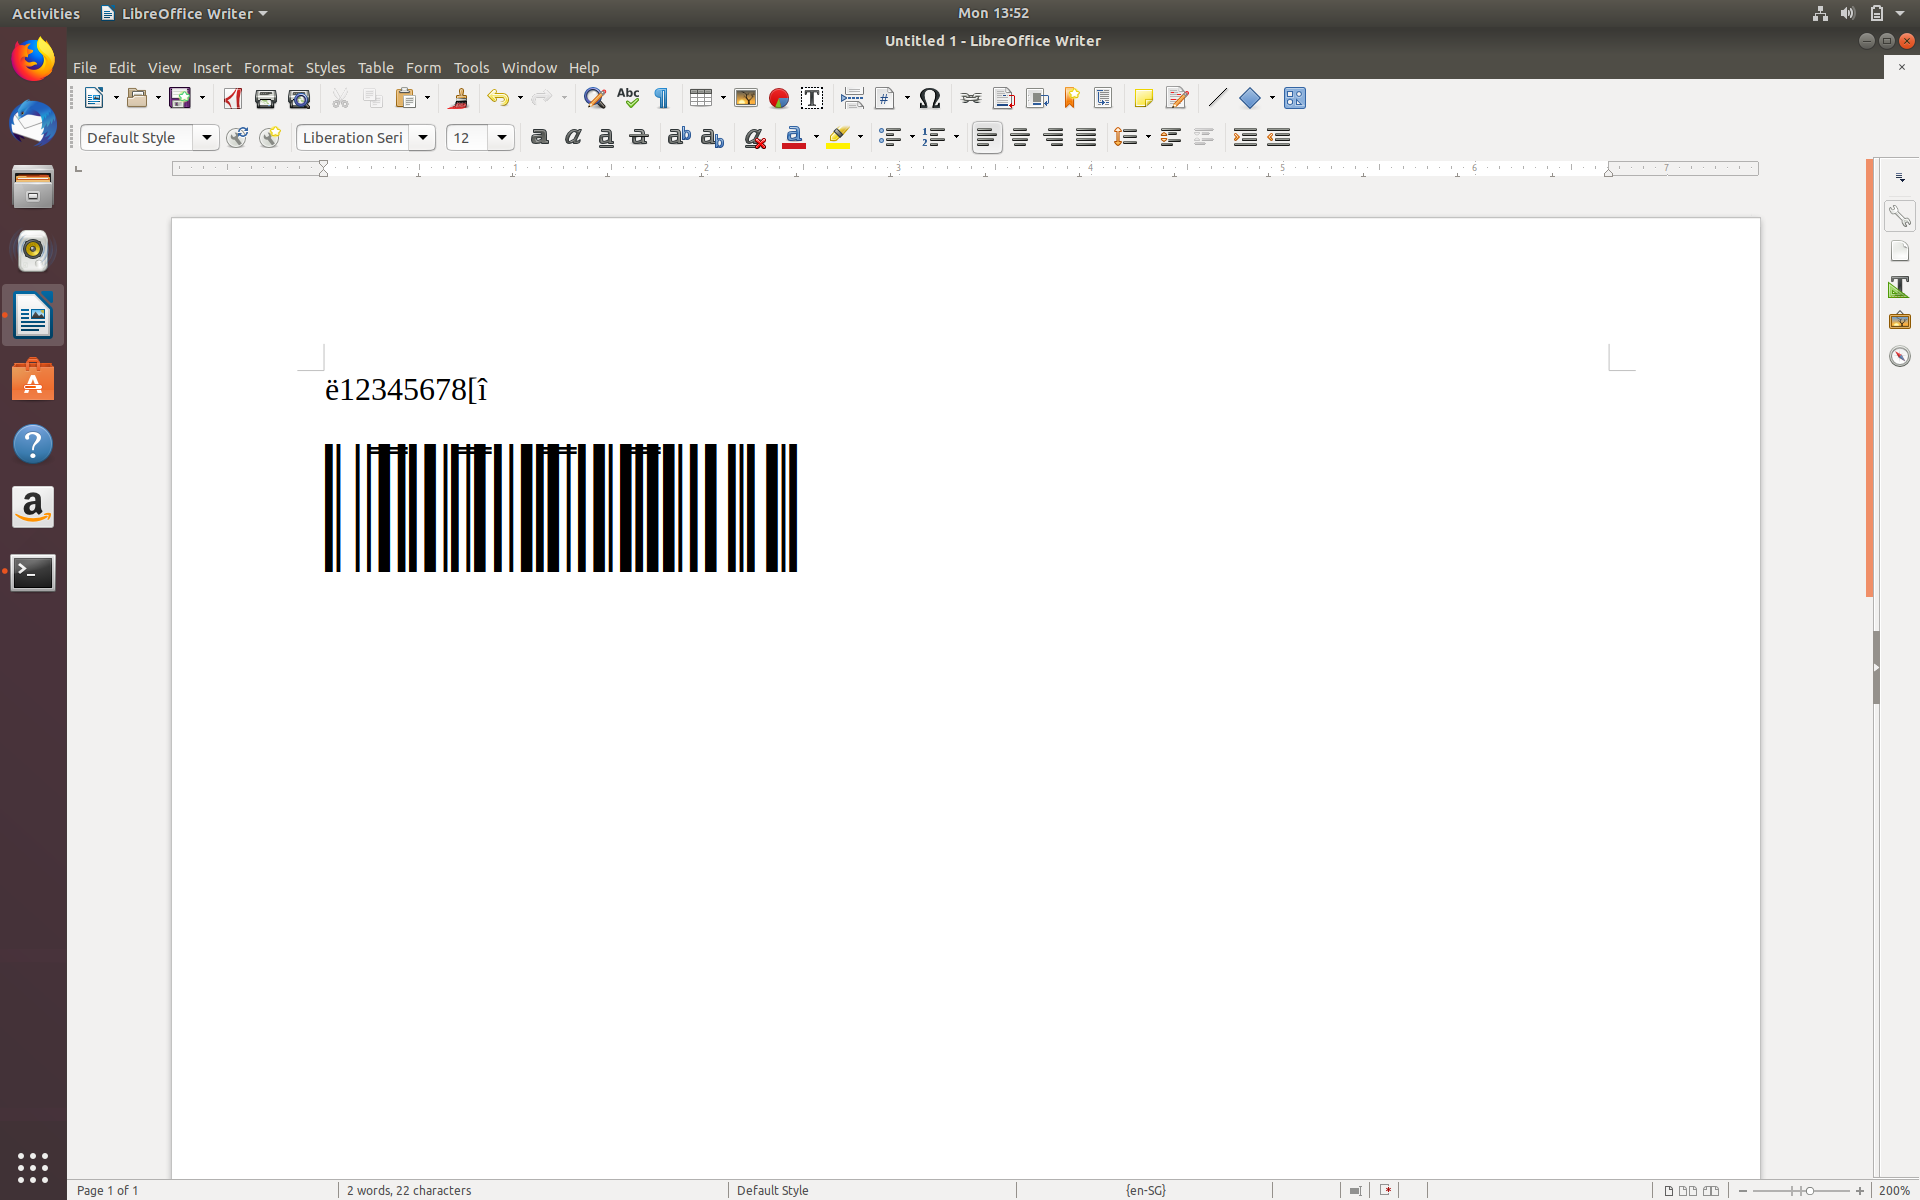Insert a bookmark
This screenshot has height=1200, width=1920.
(x=1071, y=98)
